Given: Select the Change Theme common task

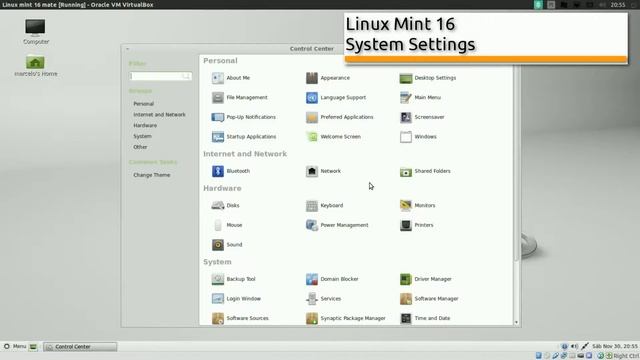Looking at the screenshot, I should 151,175.
